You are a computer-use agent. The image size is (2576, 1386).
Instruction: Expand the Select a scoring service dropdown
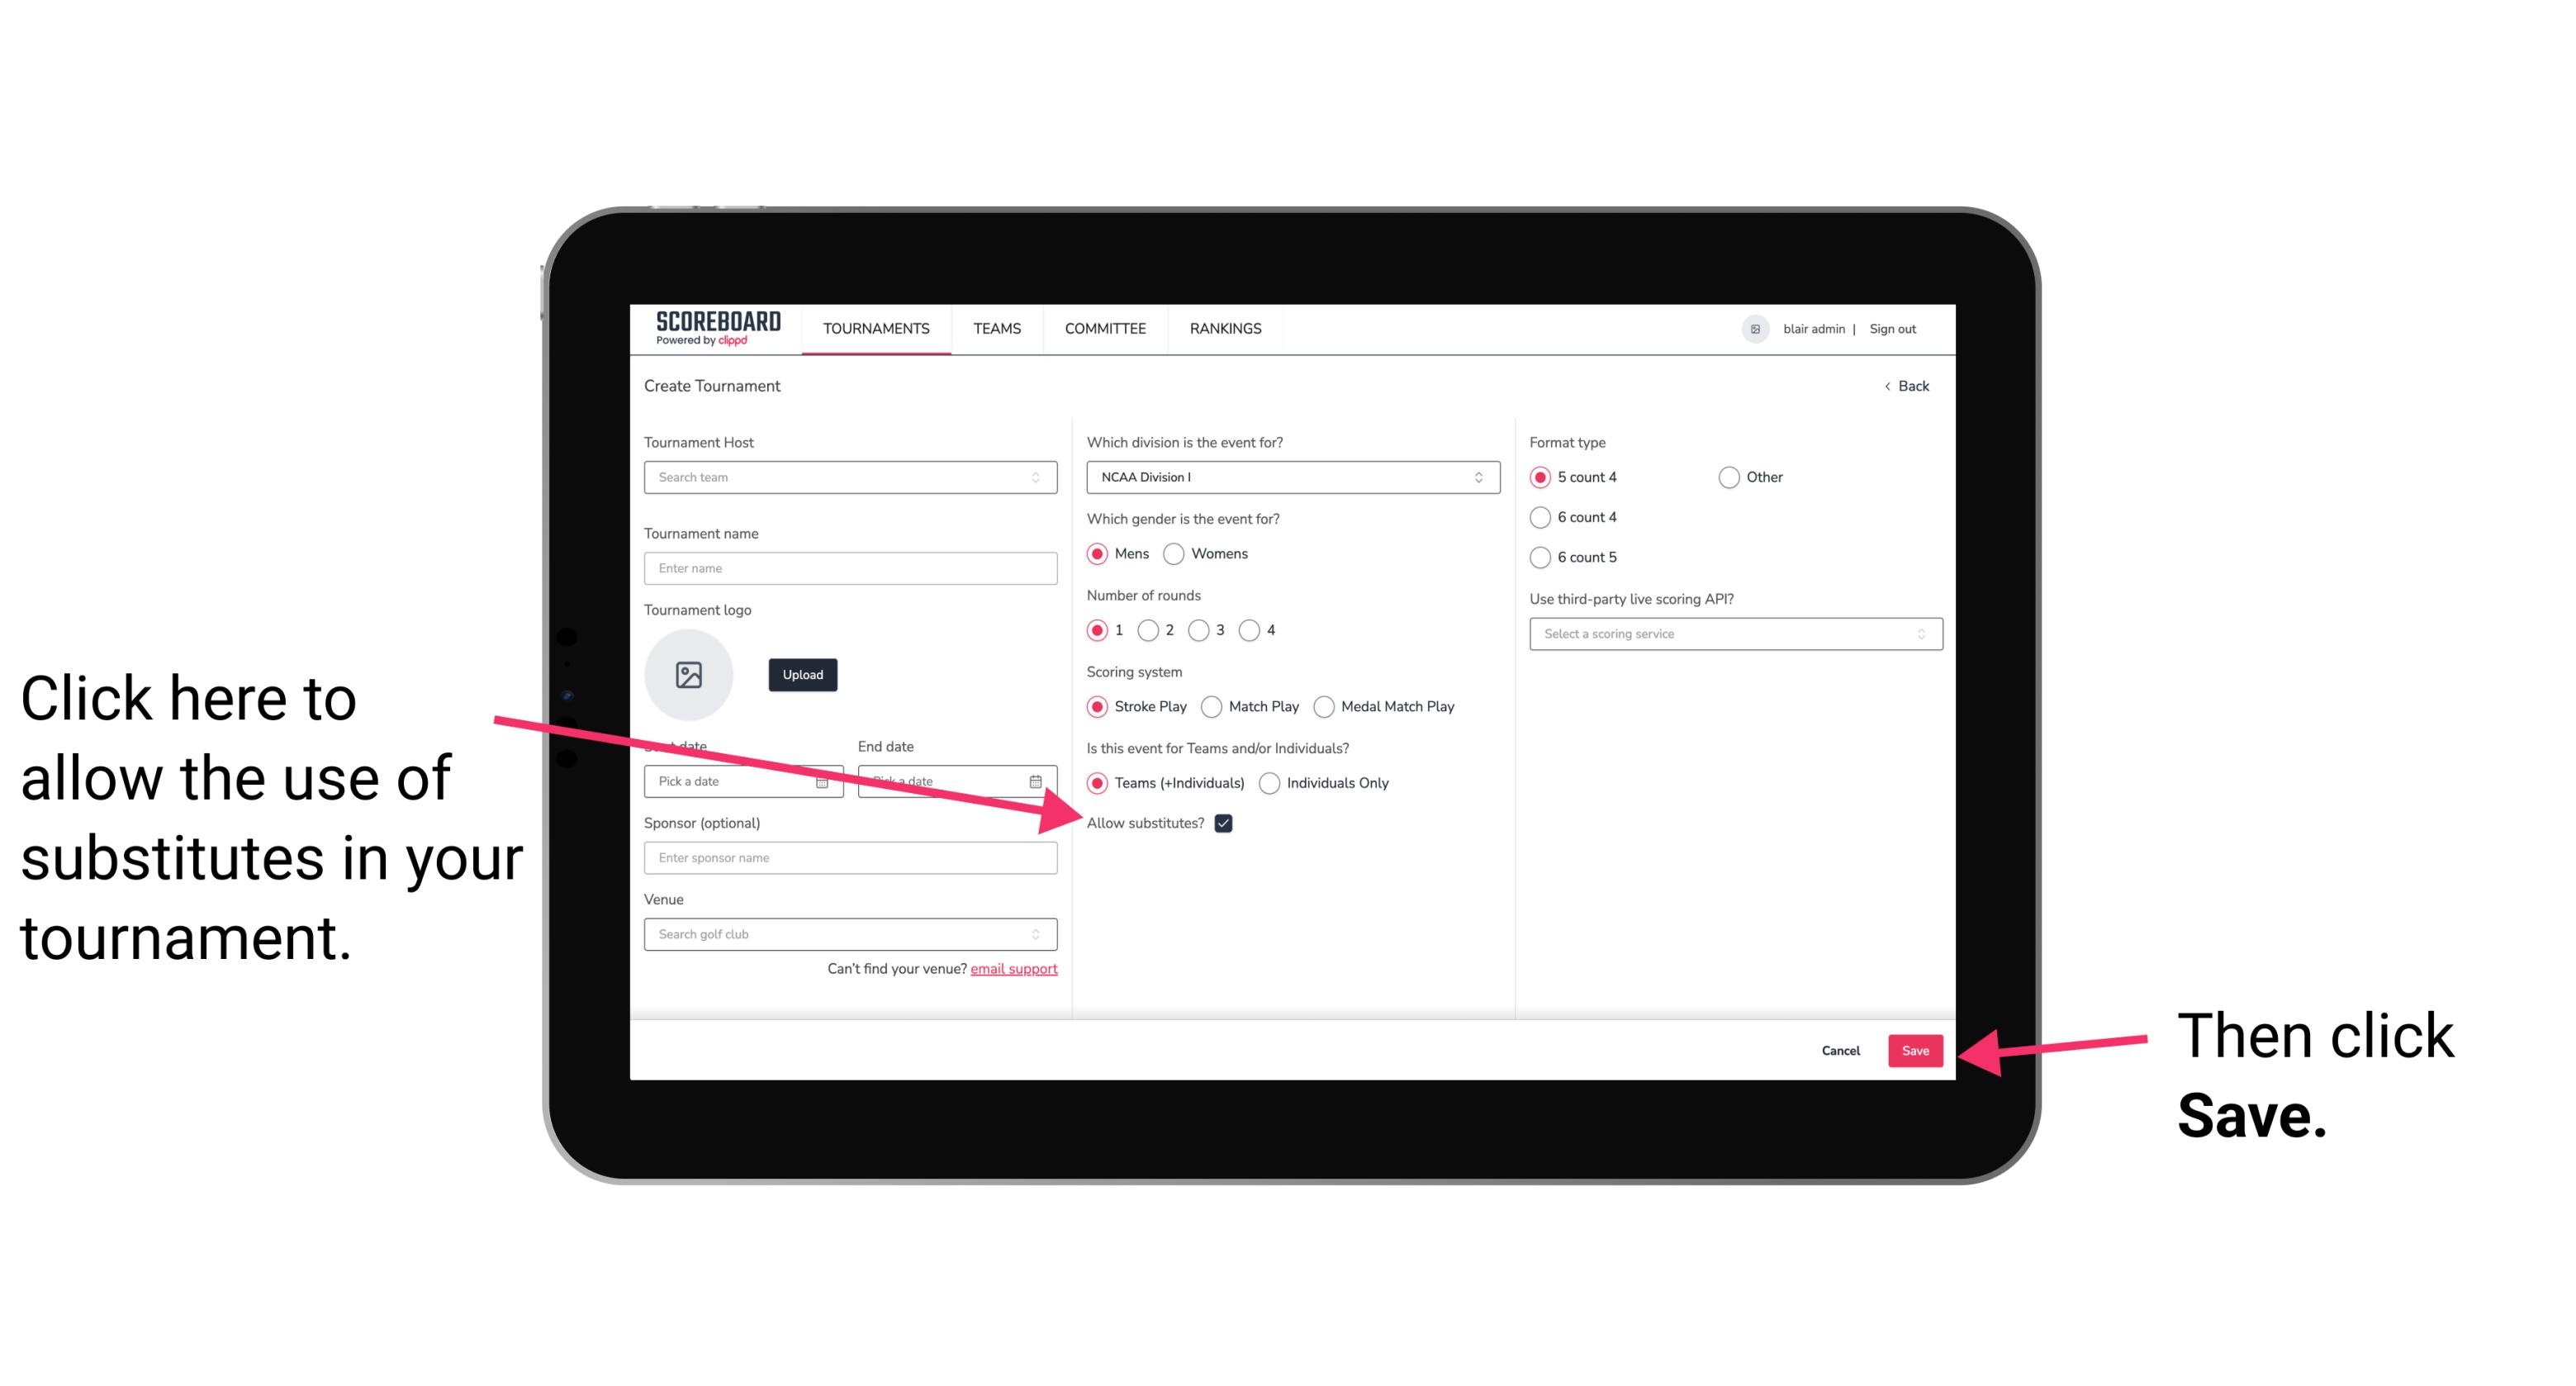[1734, 634]
